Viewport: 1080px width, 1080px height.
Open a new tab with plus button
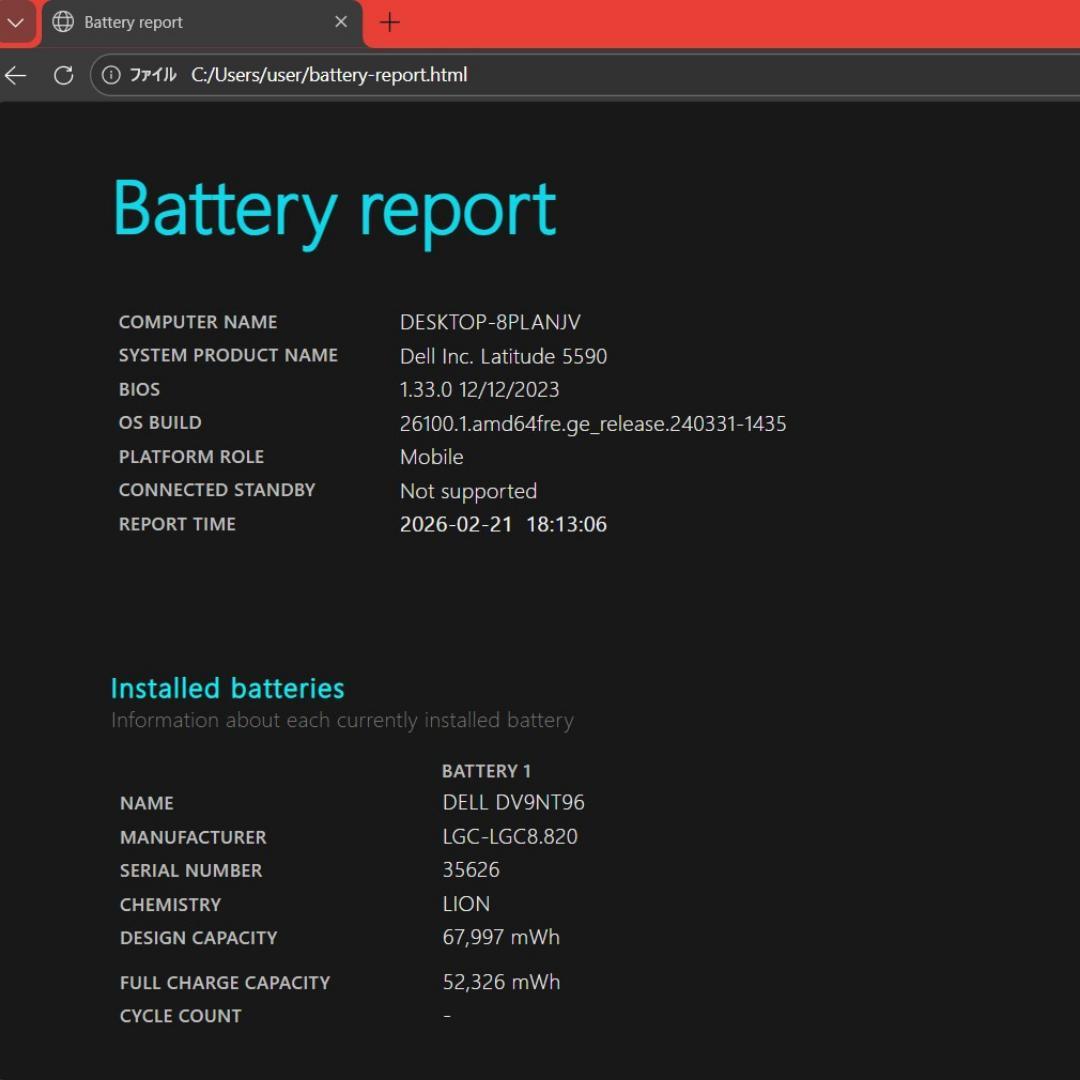tap(390, 22)
